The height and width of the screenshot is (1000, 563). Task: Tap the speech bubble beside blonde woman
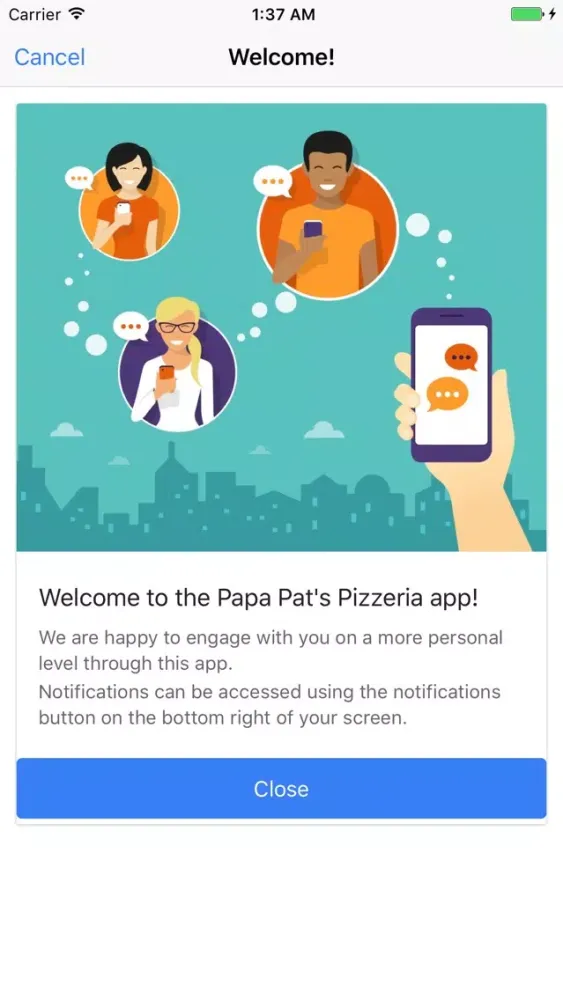tap(131, 327)
